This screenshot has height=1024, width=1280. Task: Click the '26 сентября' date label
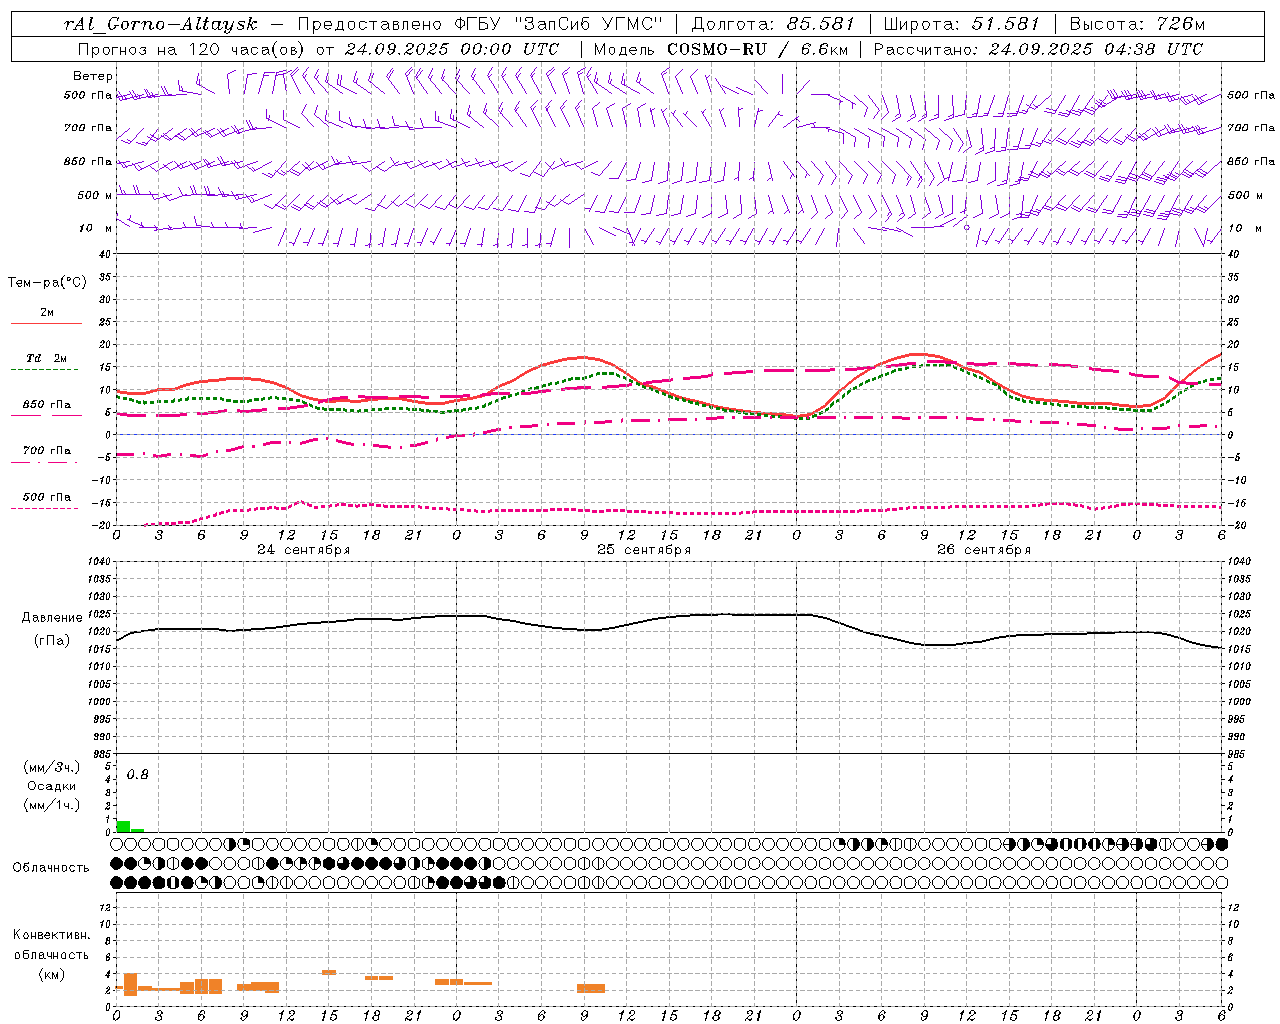984,550
